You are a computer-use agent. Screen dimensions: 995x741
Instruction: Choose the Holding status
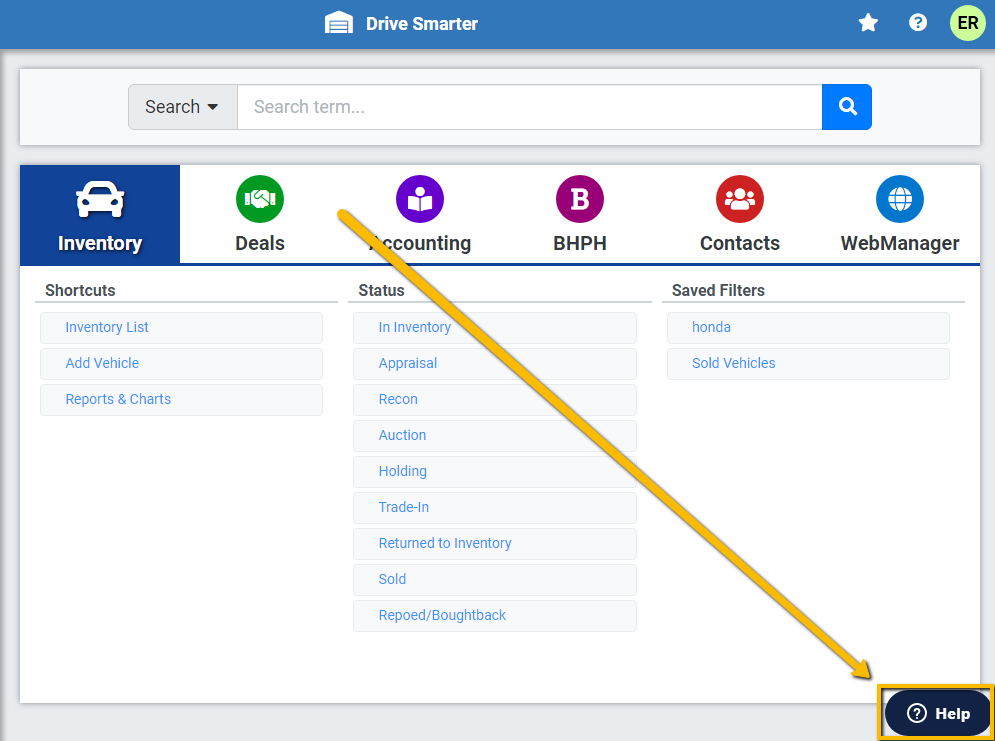(x=495, y=472)
